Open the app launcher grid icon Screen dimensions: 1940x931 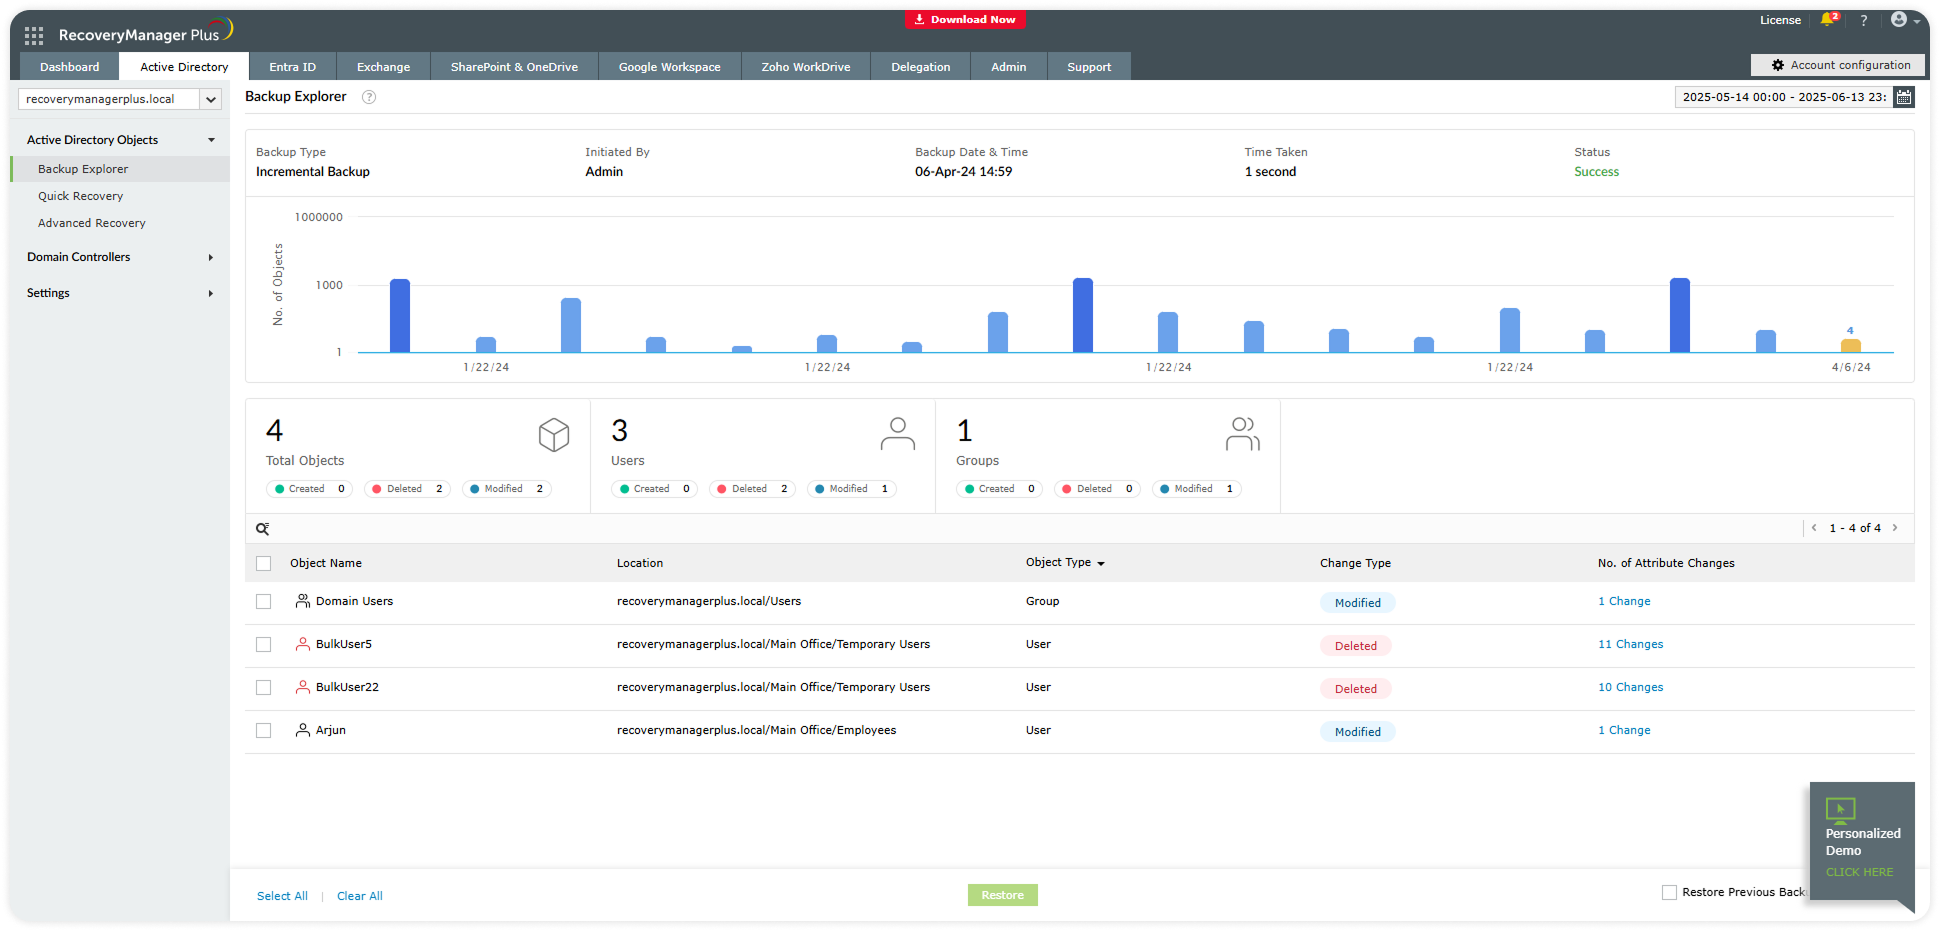34,36
